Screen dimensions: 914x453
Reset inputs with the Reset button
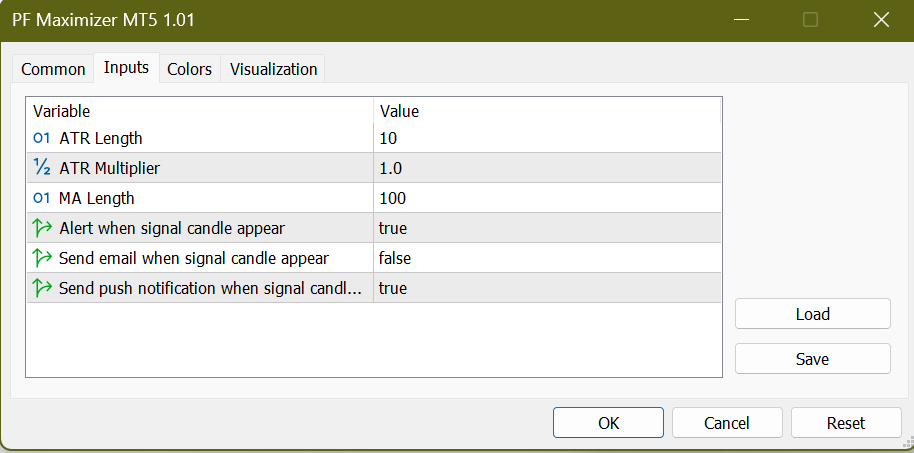846,423
